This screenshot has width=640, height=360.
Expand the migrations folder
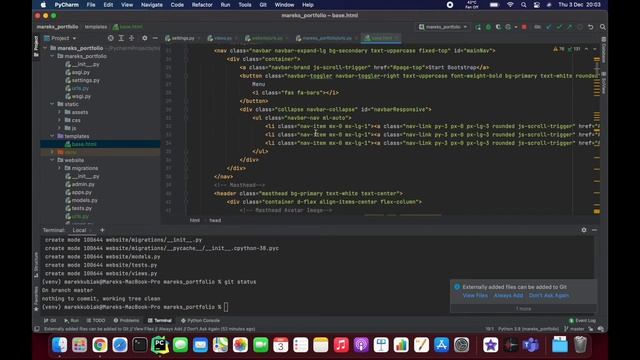coord(60,168)
